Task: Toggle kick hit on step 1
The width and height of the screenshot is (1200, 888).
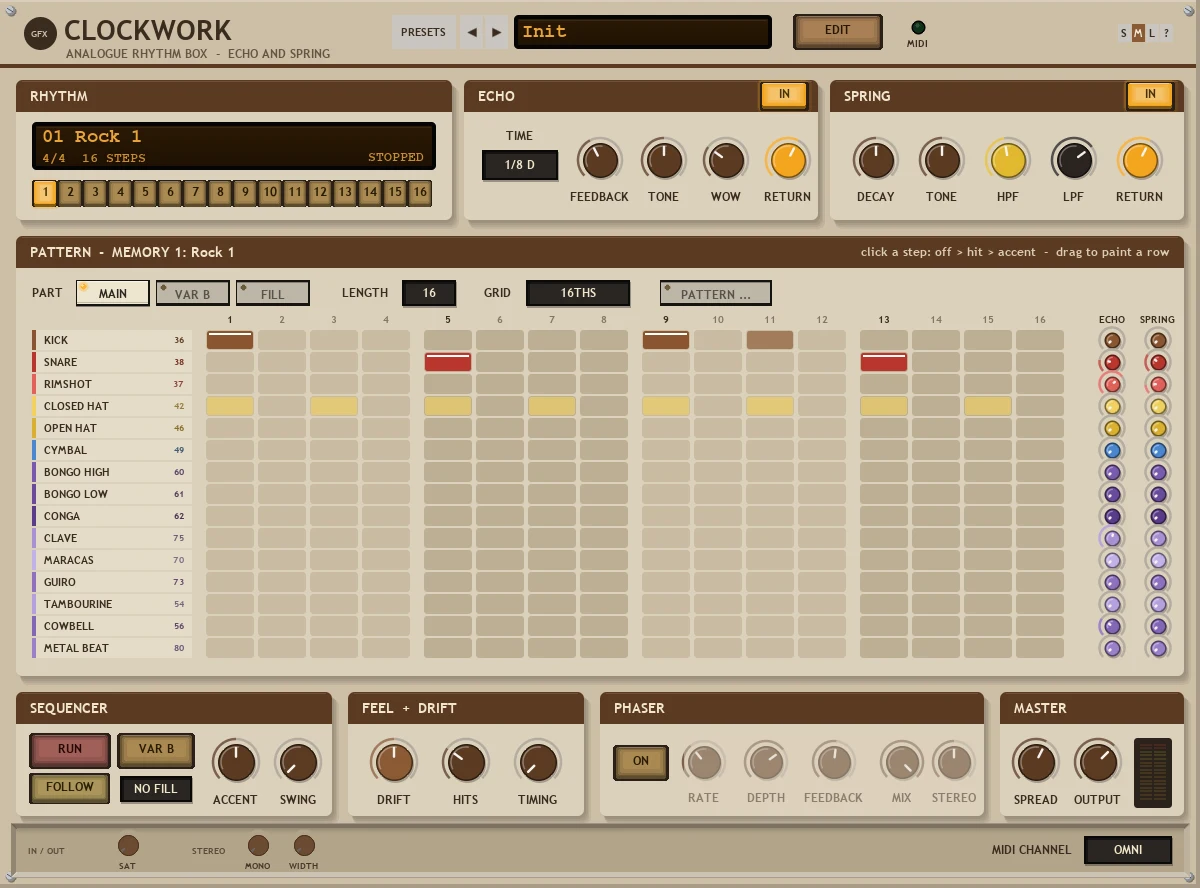Action: click(230, 340)
